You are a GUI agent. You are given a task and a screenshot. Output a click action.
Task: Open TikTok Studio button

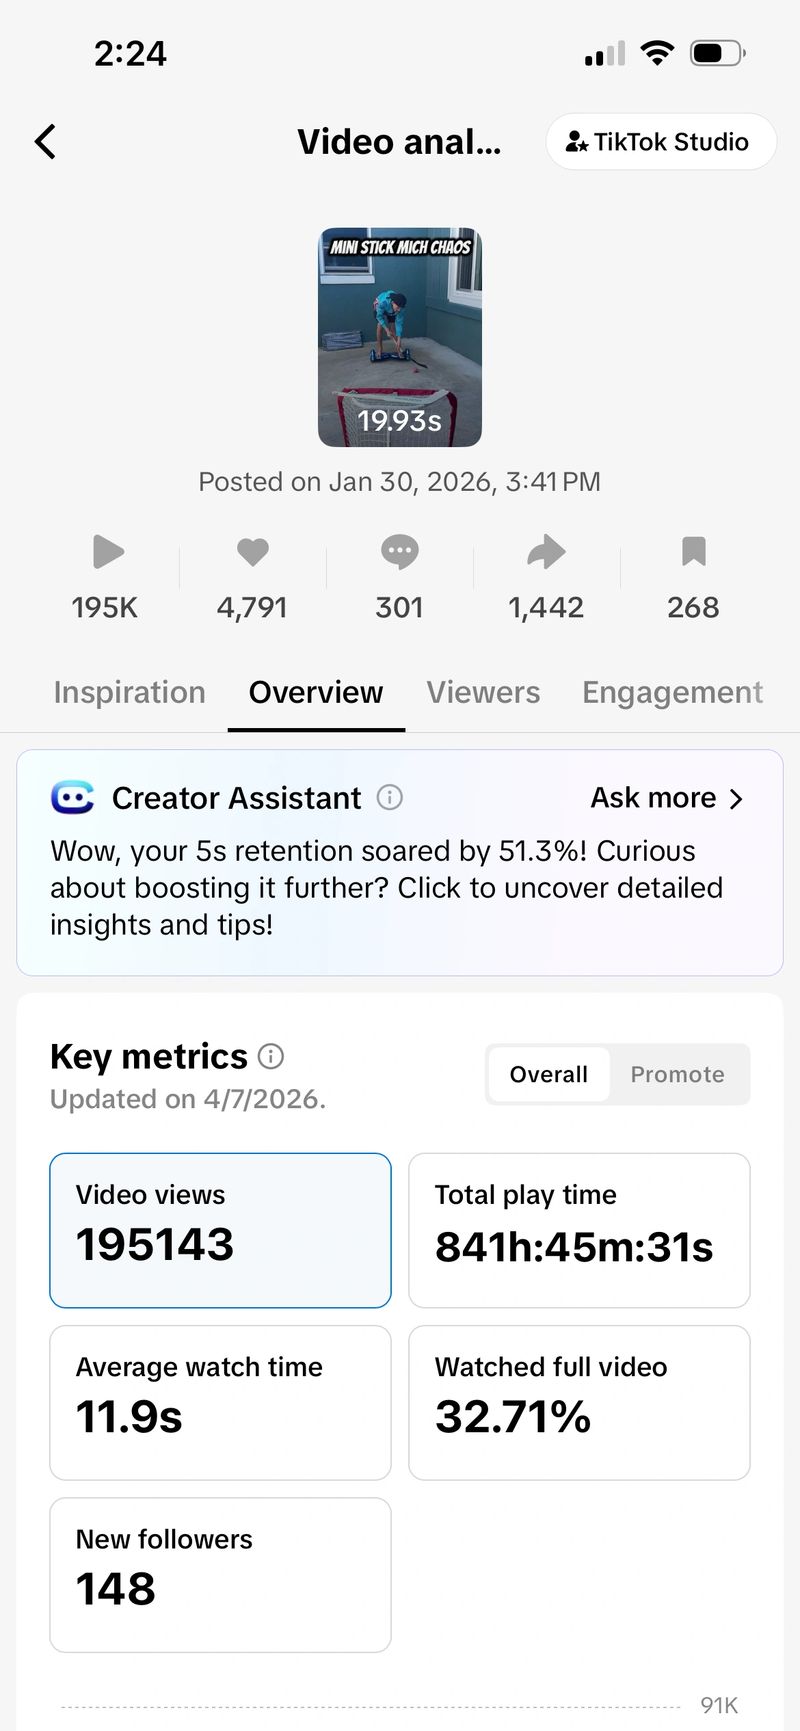660,142
